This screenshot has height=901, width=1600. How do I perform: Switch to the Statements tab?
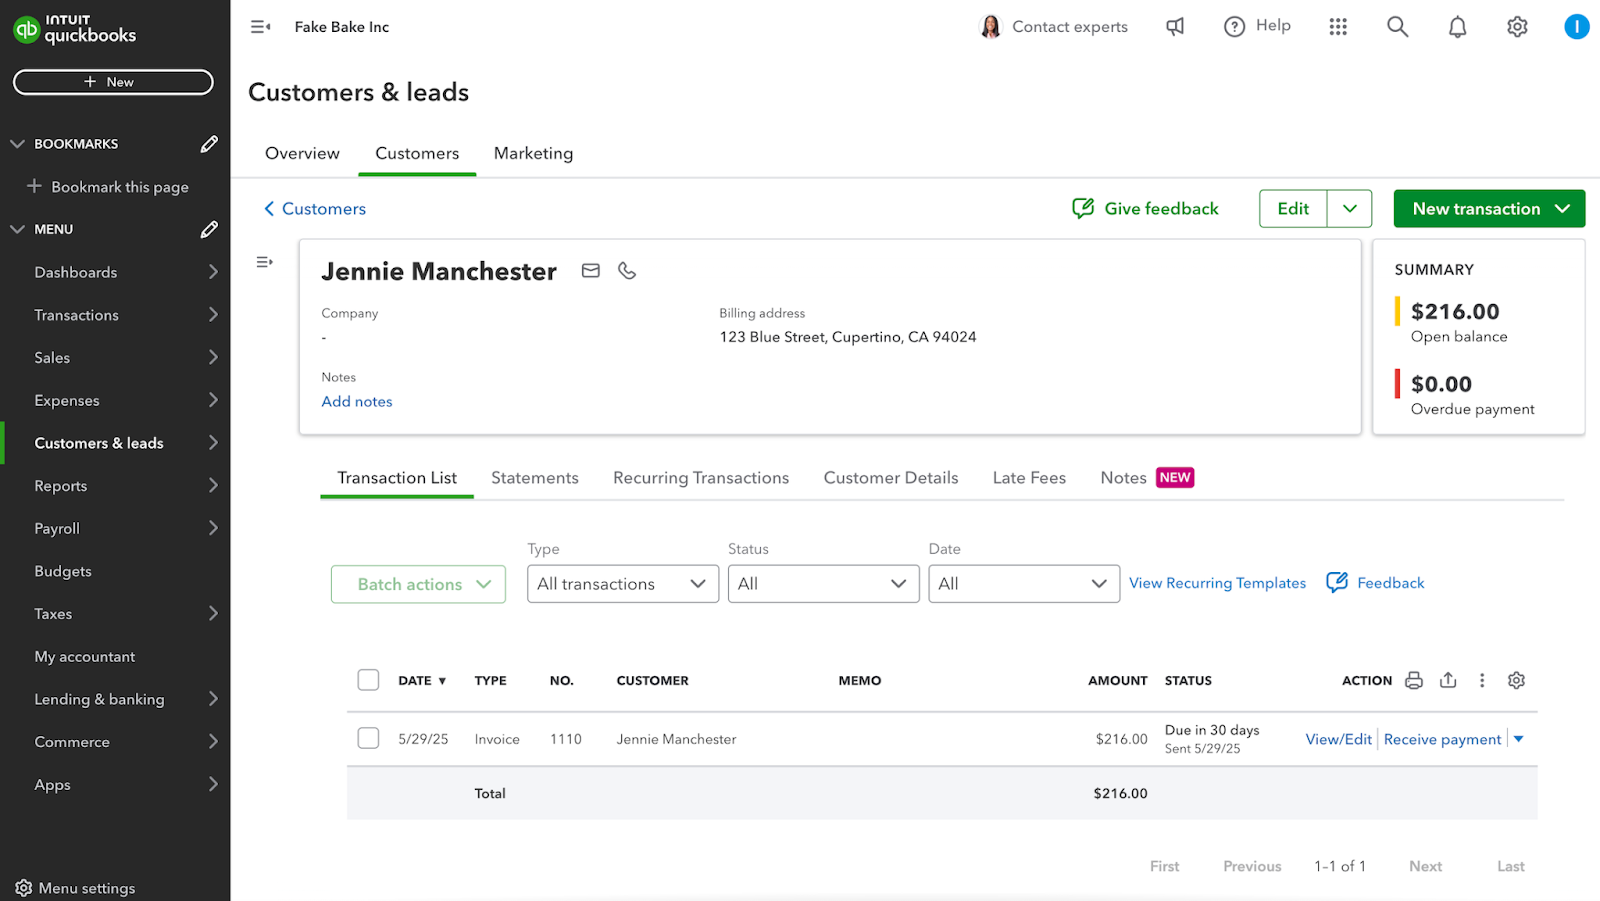point(535,478)
